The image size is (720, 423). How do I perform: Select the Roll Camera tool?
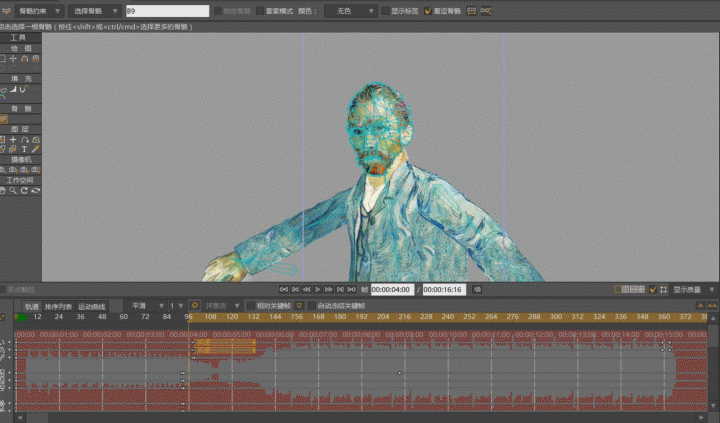[x=24, y=170]
